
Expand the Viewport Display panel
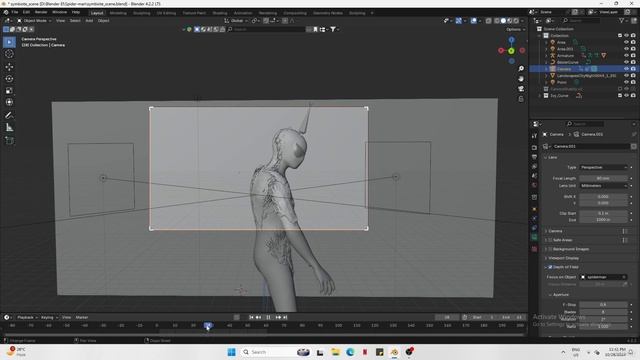563,258
